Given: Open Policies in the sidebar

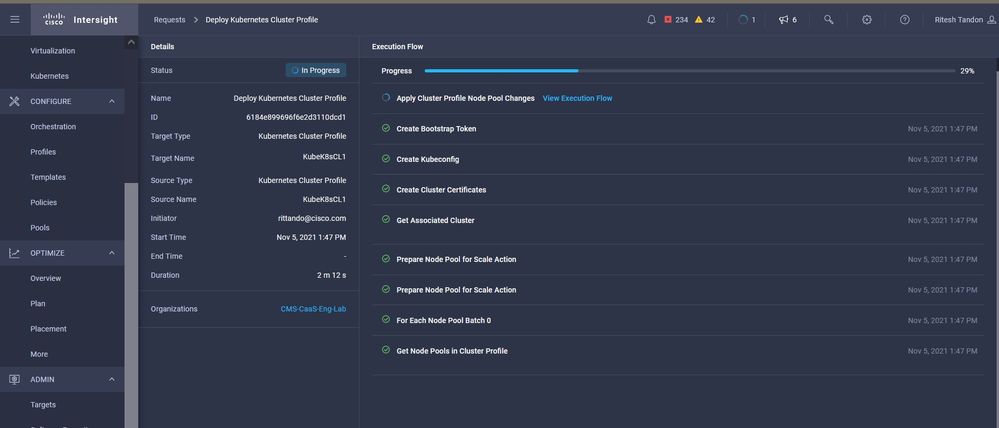Looking at the screenshot, I should [43, 203].
